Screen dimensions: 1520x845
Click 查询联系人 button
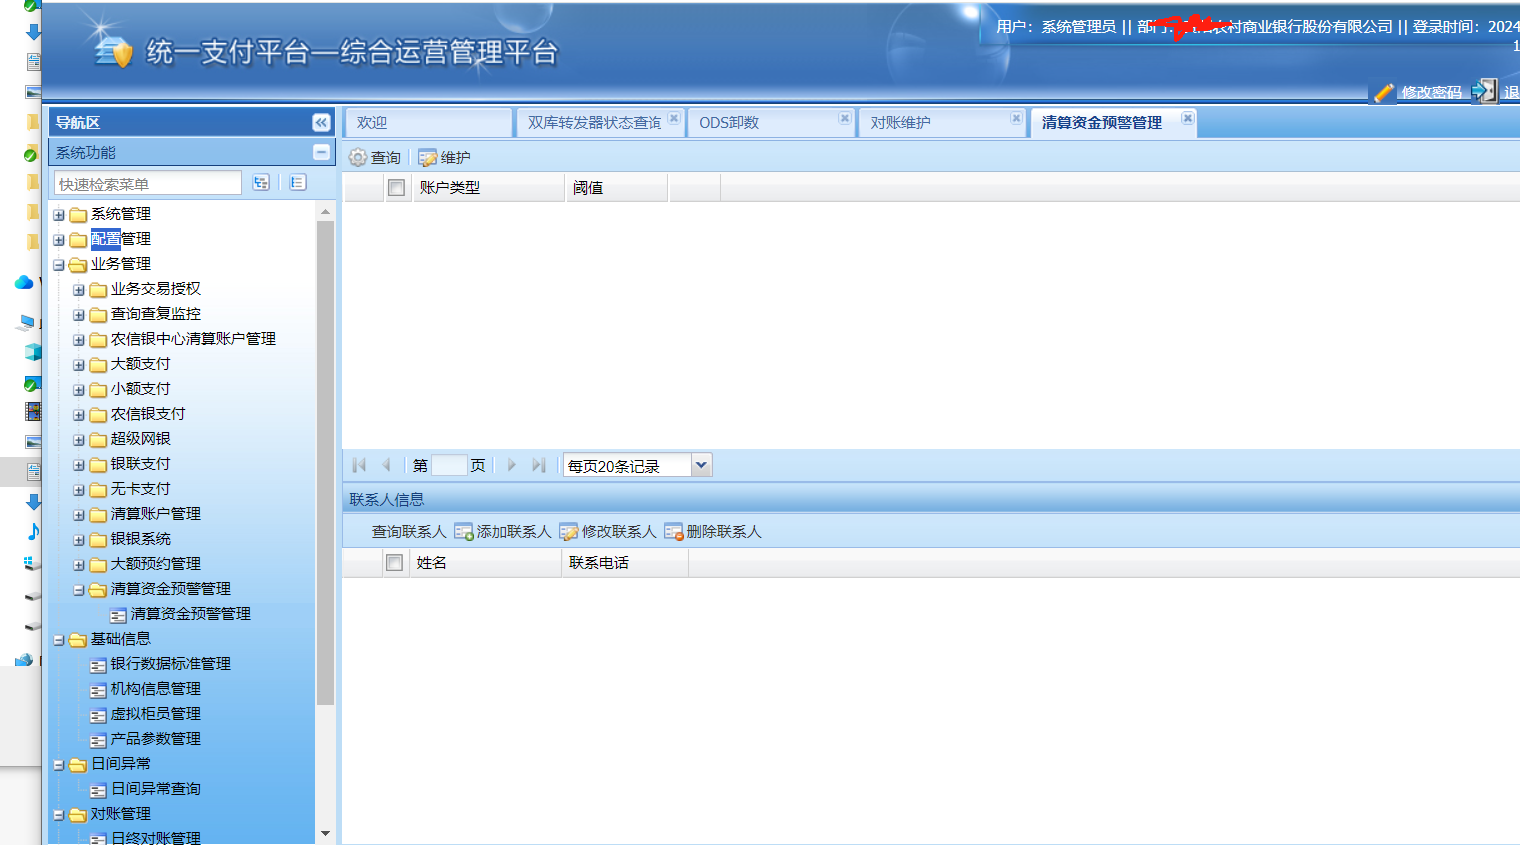408,531
